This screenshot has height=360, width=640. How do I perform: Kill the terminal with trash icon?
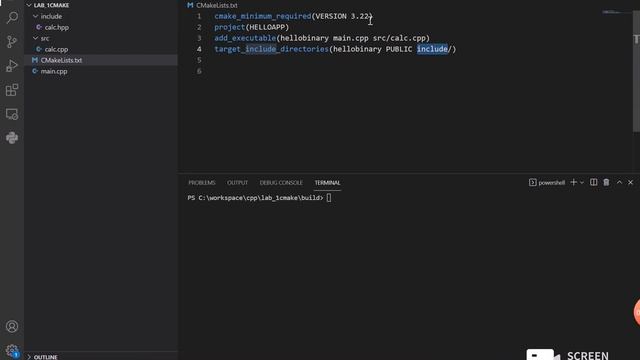tap(606, 182)
